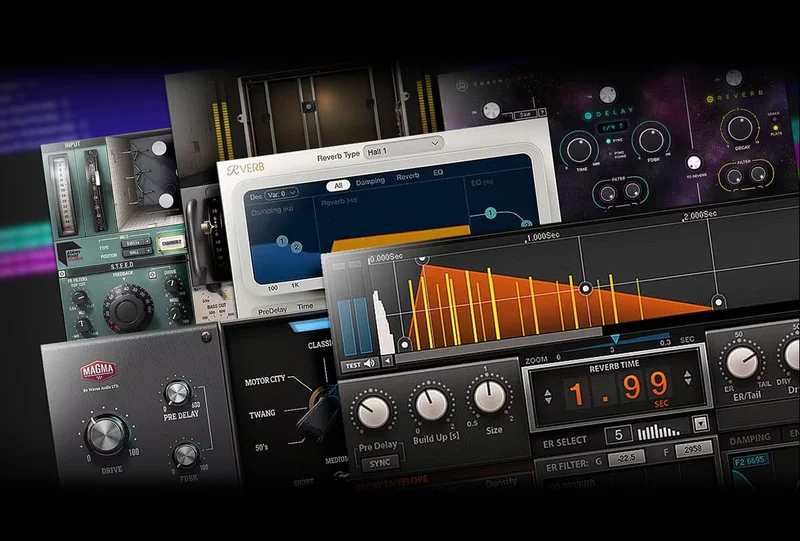Viewport: 800px width, 541px height.
Task: Open the mic POSITION dropdown showing WALL
Action: tap(137, 253)
